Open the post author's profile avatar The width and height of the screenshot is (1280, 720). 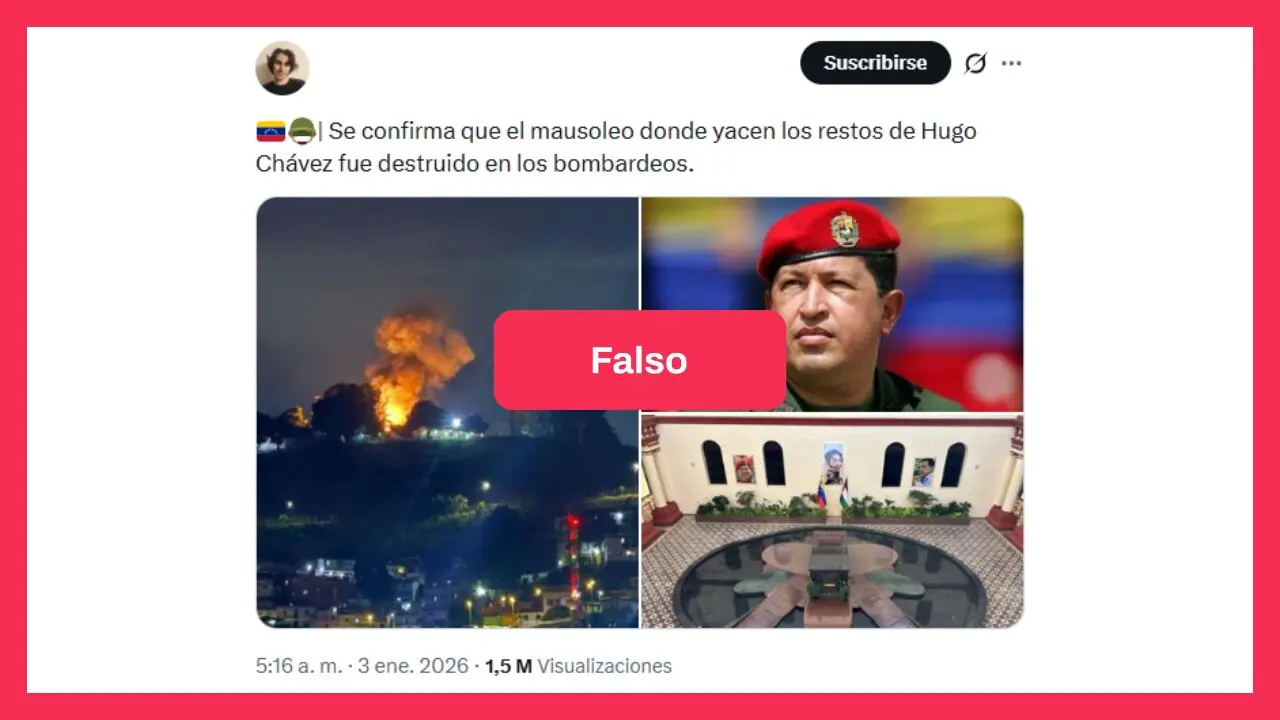click(x=282, y=68)
